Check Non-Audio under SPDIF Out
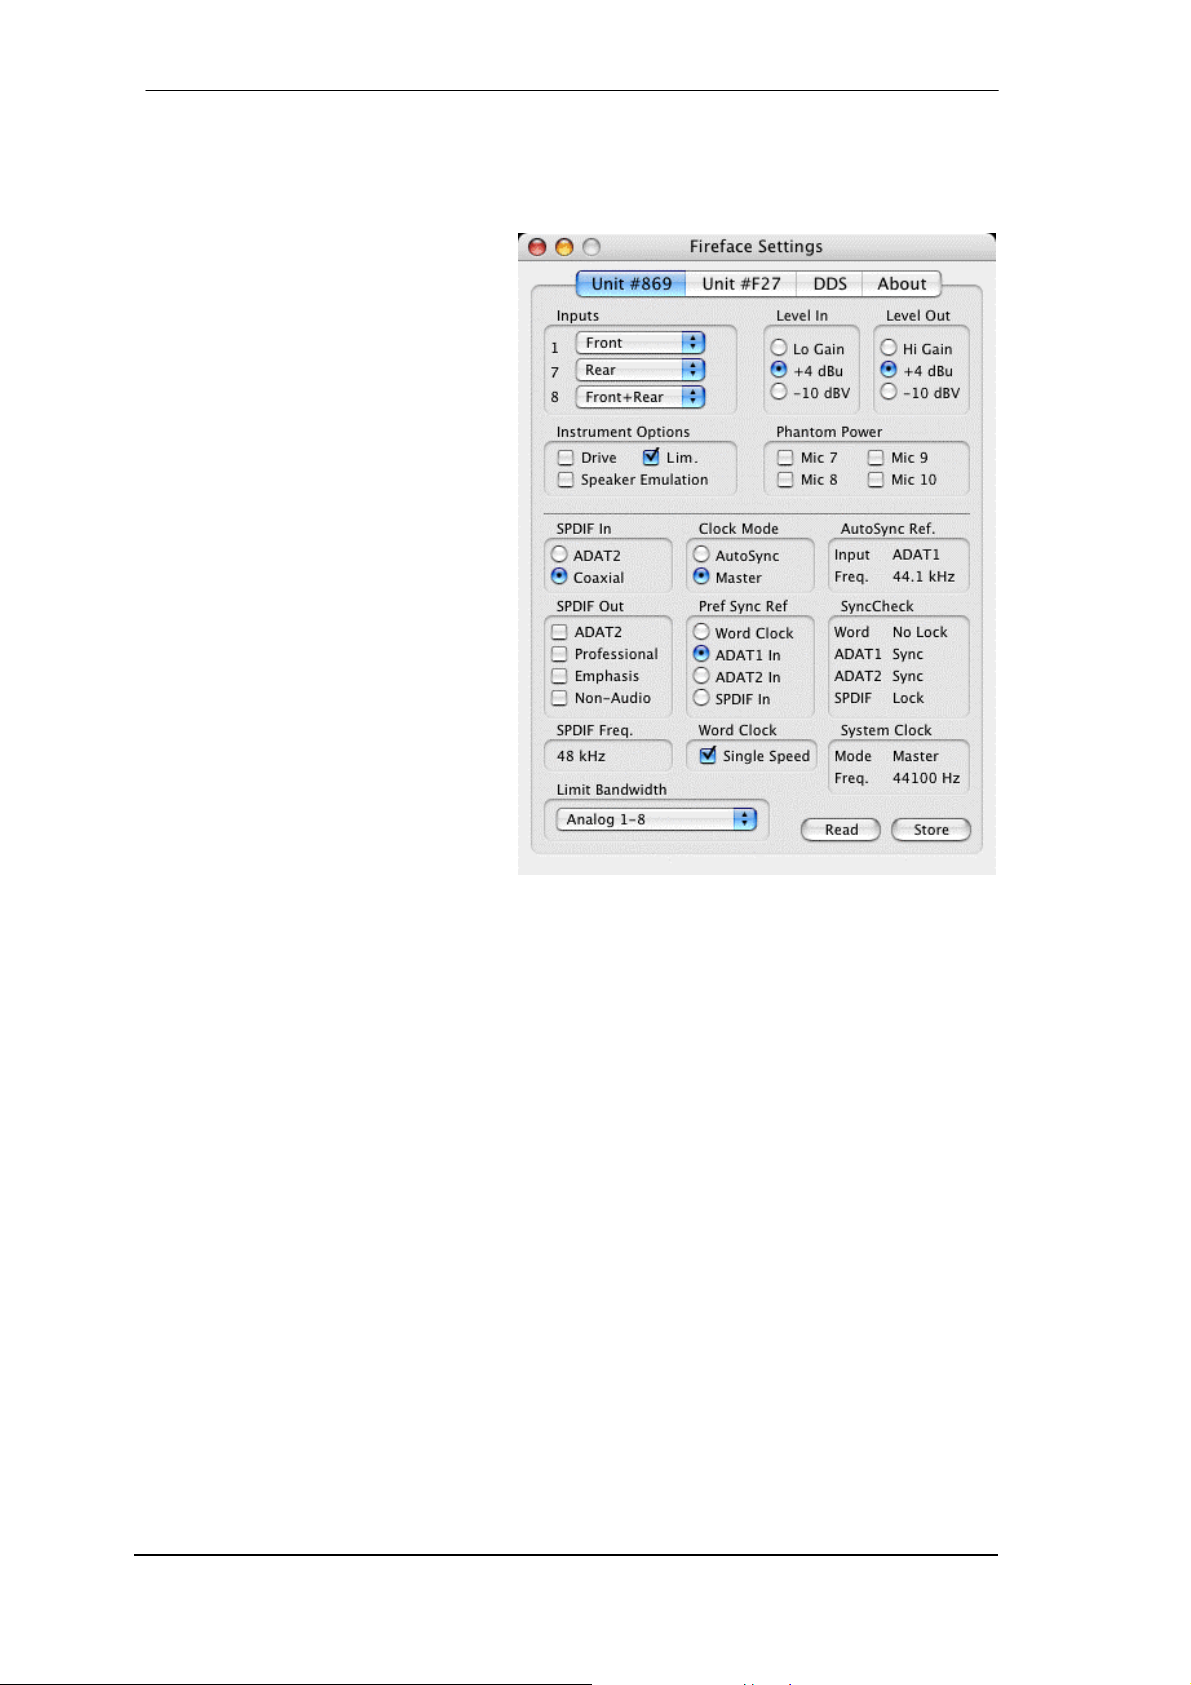 tap(560, 698)
